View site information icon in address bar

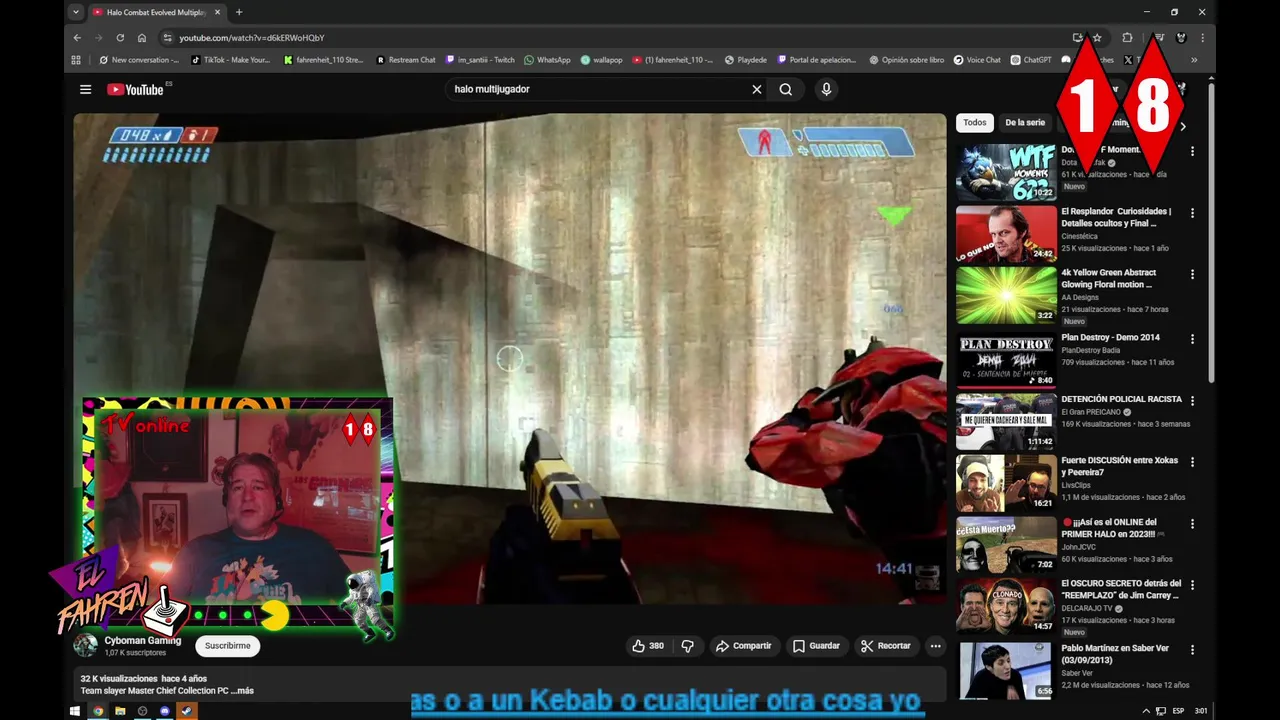[167, 38]
